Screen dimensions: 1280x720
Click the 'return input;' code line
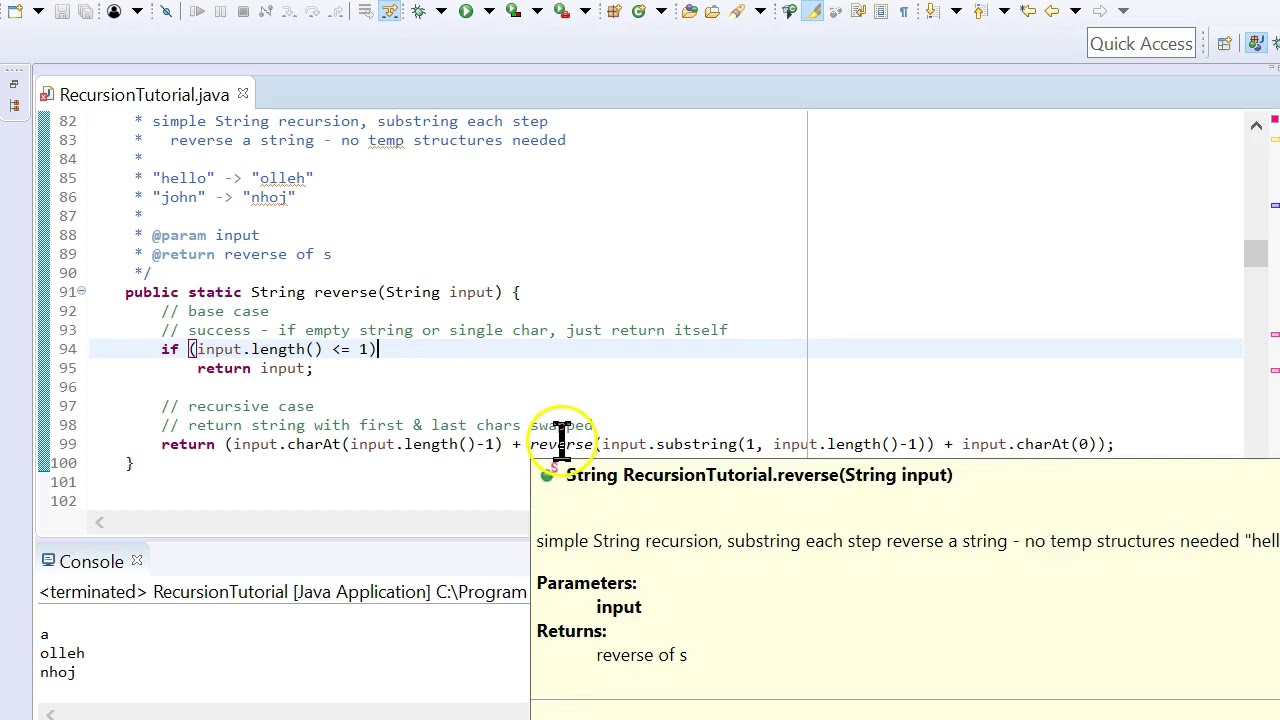[x=255, y=368]
